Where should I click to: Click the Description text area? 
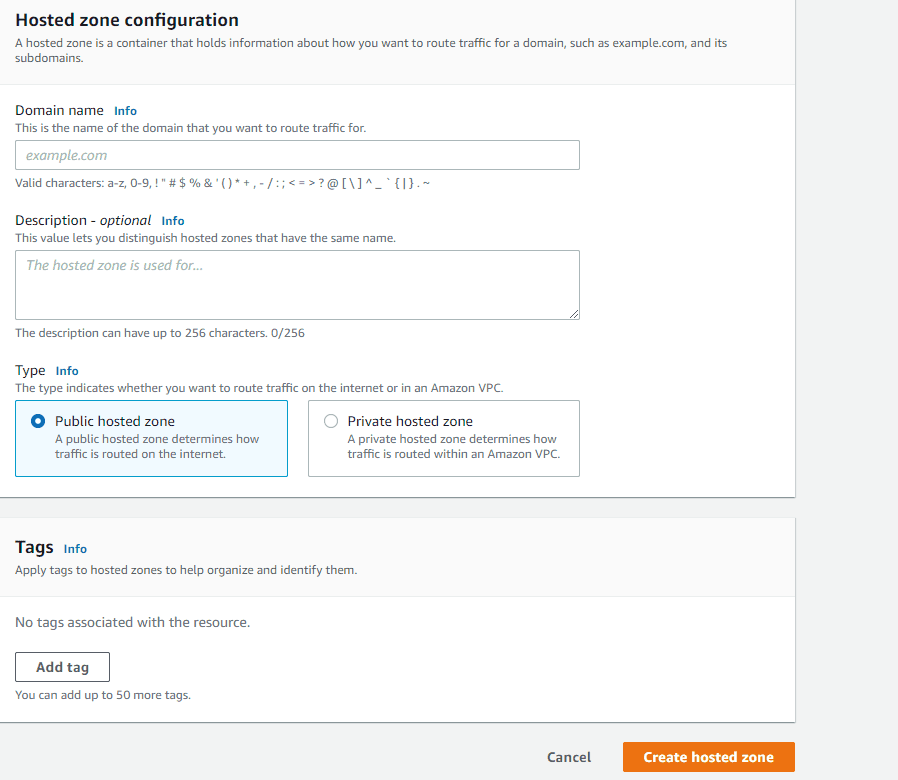(297, 285)
